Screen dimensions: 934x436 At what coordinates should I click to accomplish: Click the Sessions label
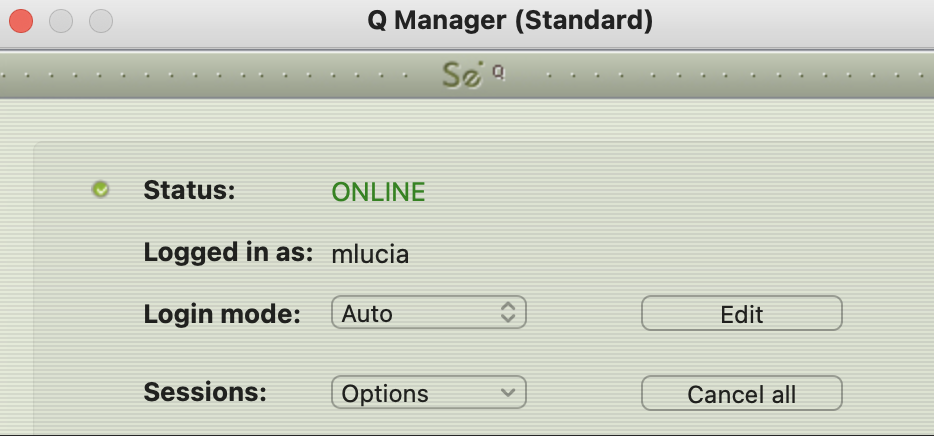pyautogui.click(x=205, y=392)
